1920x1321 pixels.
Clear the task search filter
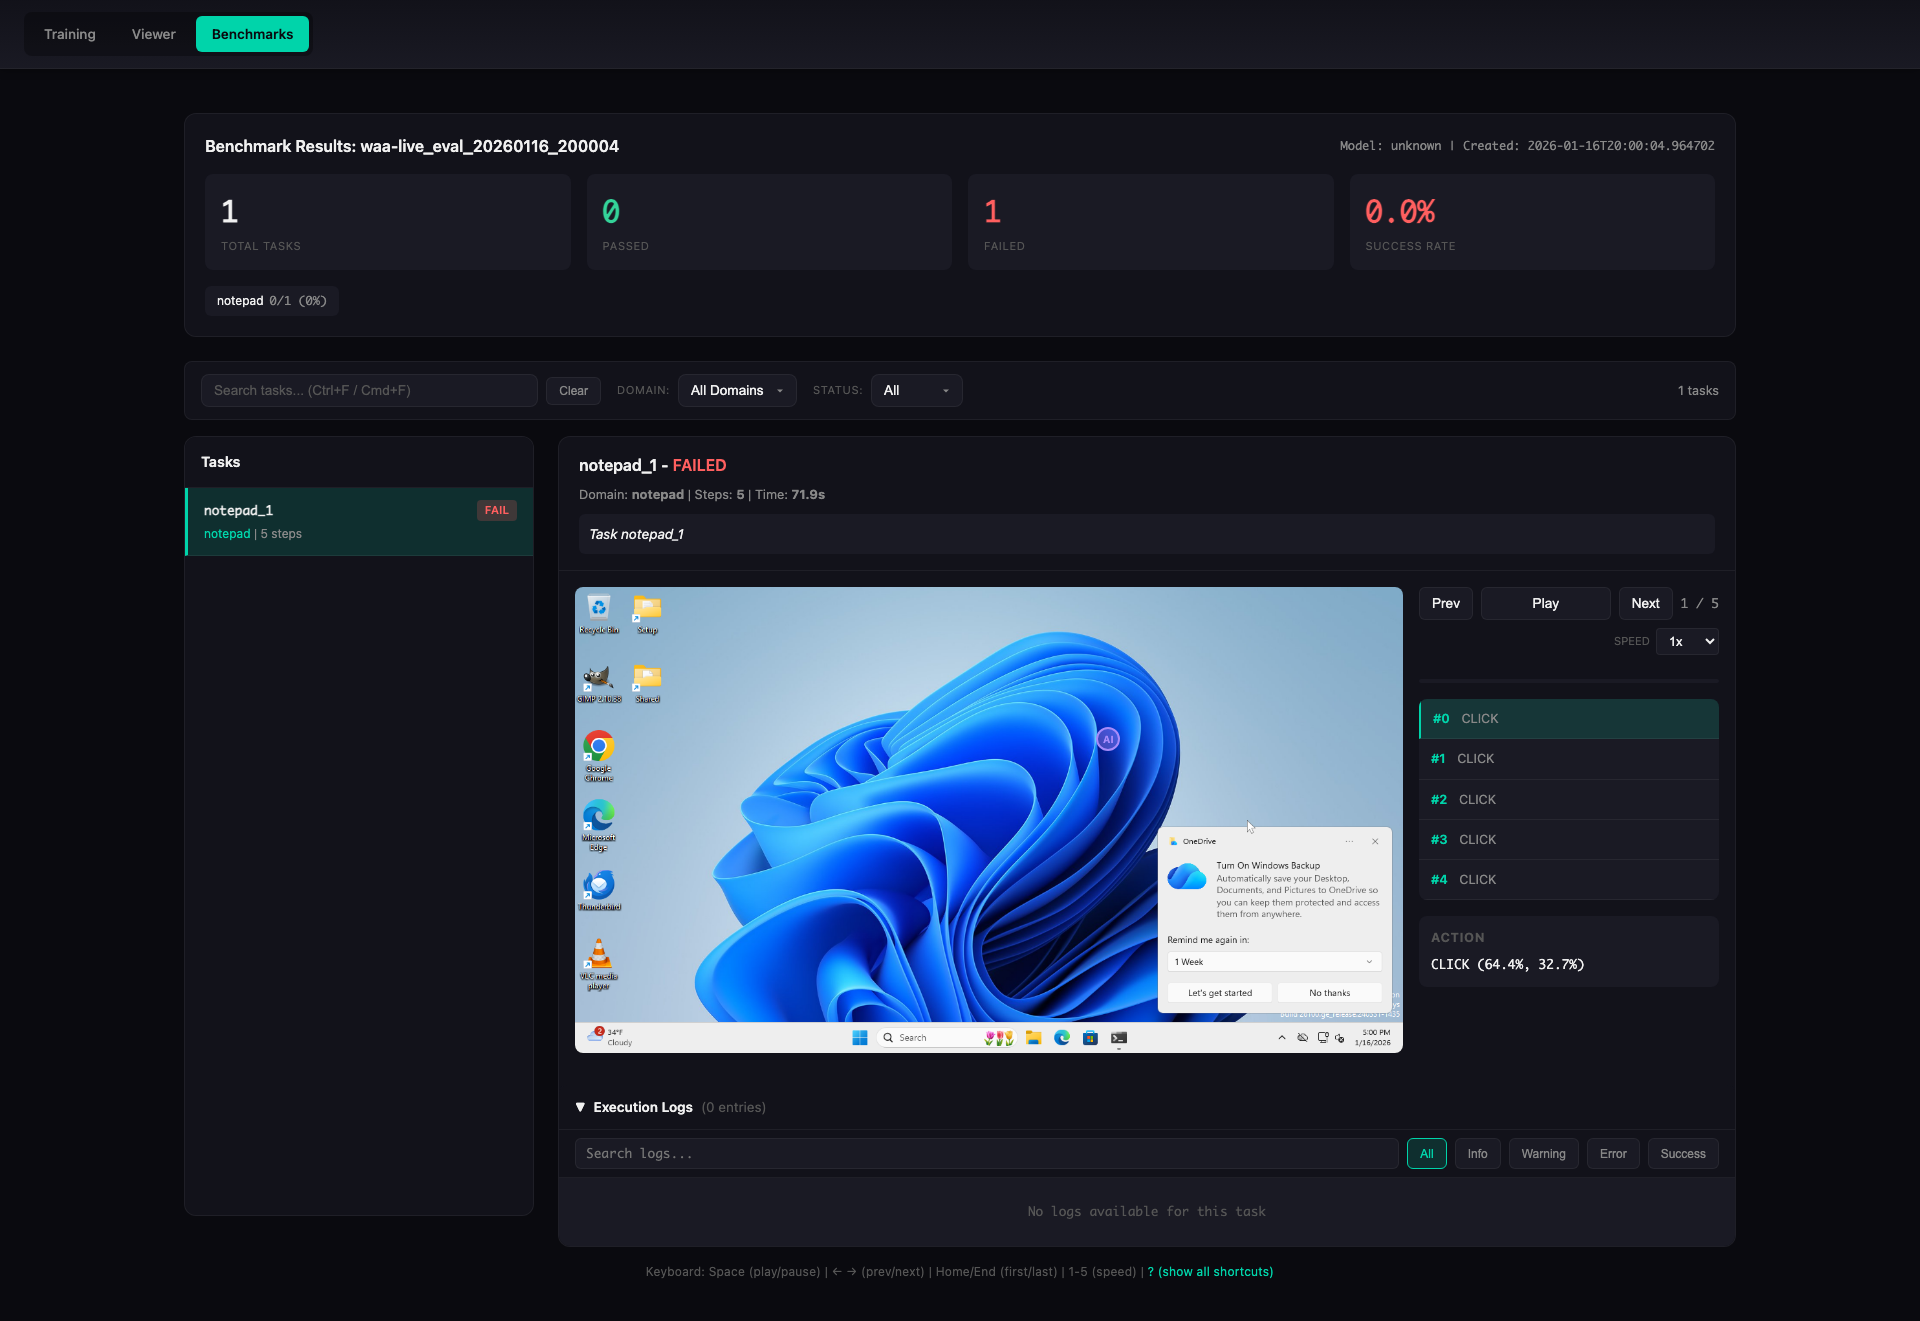pos(572,390)
